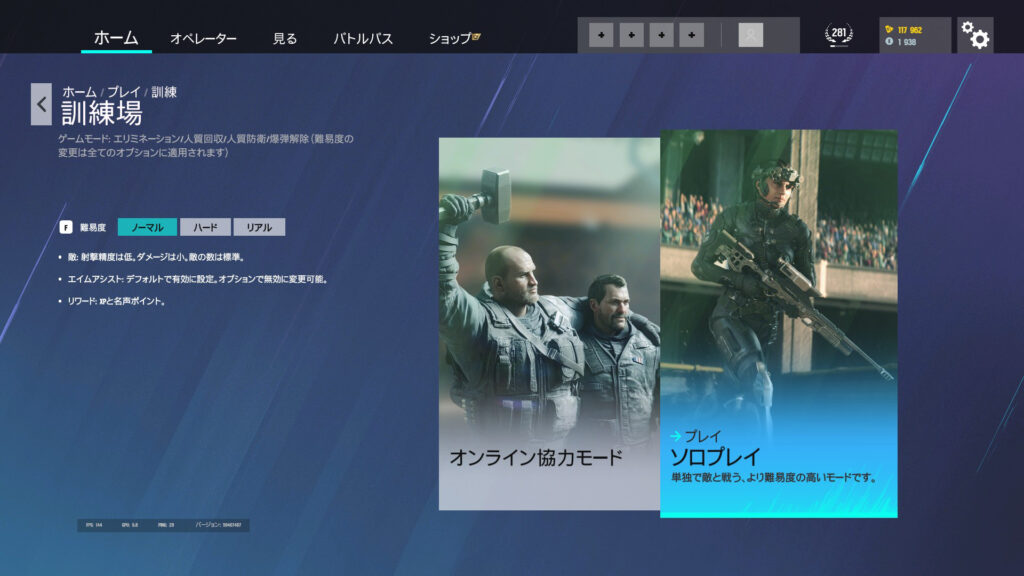
Task: Click the バージョン number in status bar
Action: click(218, 525)
